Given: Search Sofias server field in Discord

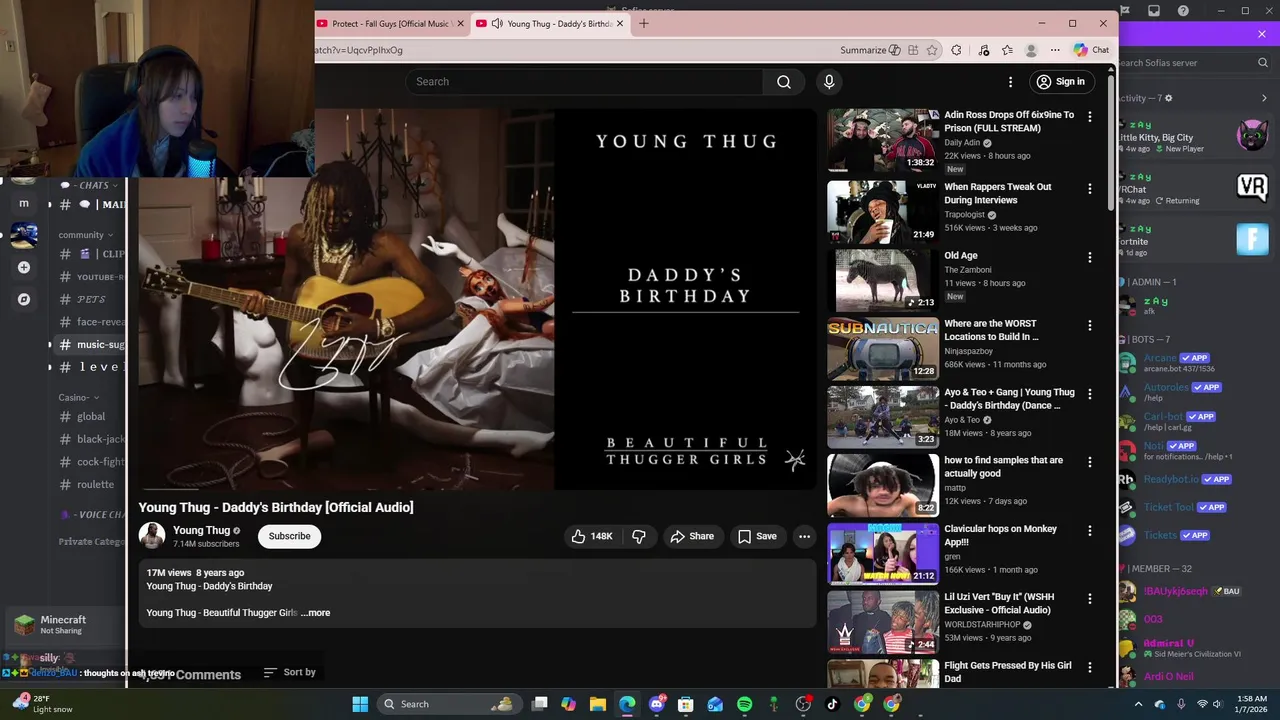Looking at the screenshot, I should pos(1193,63).
